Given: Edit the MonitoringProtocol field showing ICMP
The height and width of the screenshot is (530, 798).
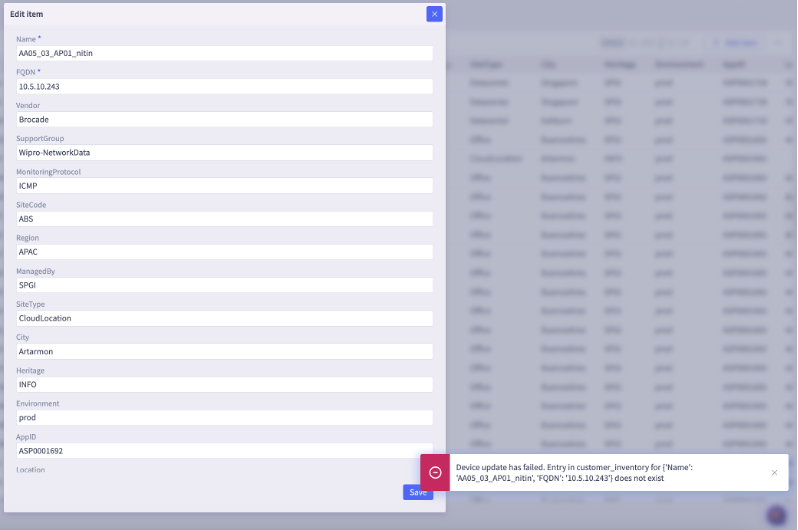Looking at the screenshot, I should click(224, 186).
